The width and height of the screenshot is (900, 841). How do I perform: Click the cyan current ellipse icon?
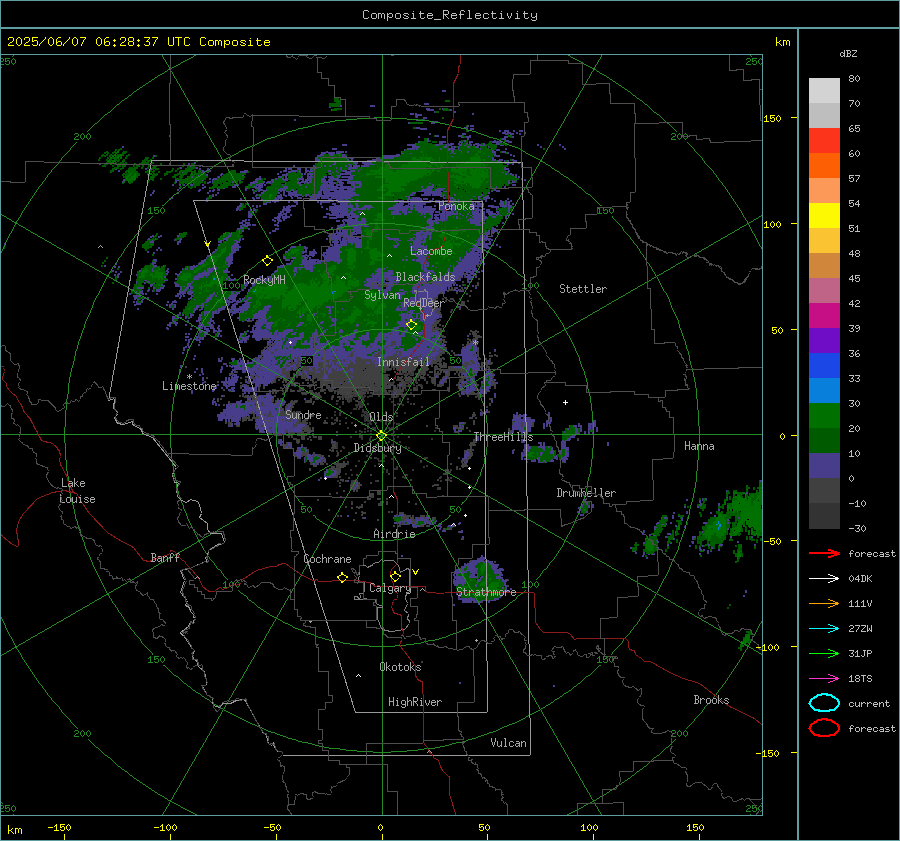824,703
